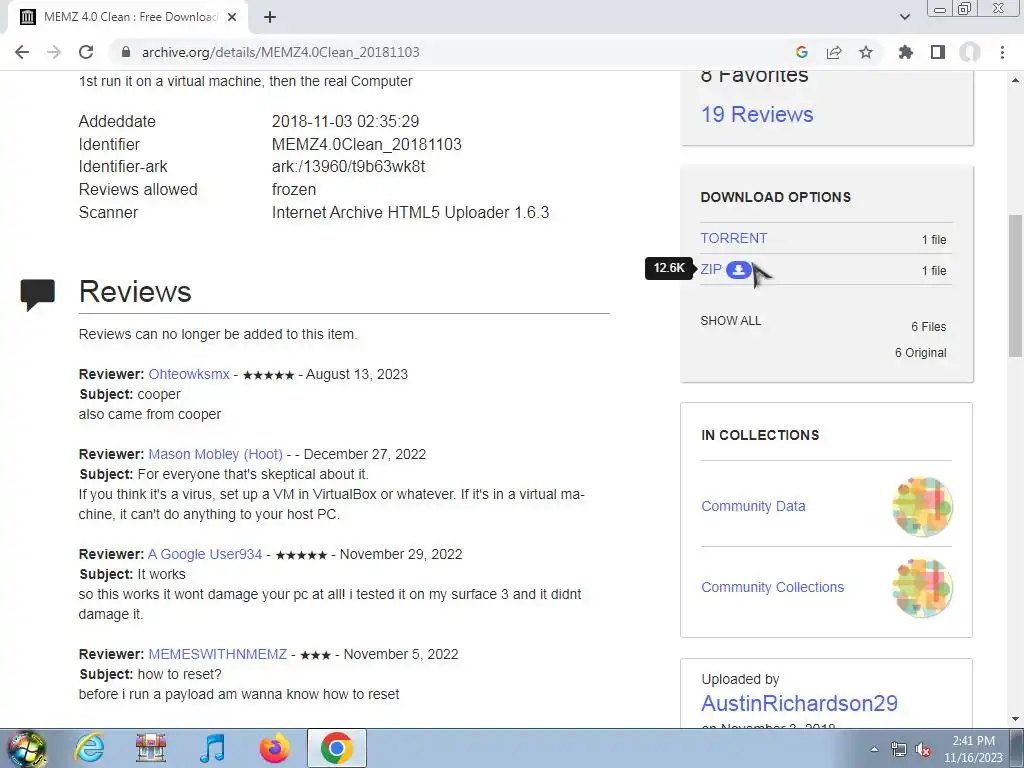Show hidden system tray icons
The width and height of the screenshot is (1024, 768).
tap(874, 749)
